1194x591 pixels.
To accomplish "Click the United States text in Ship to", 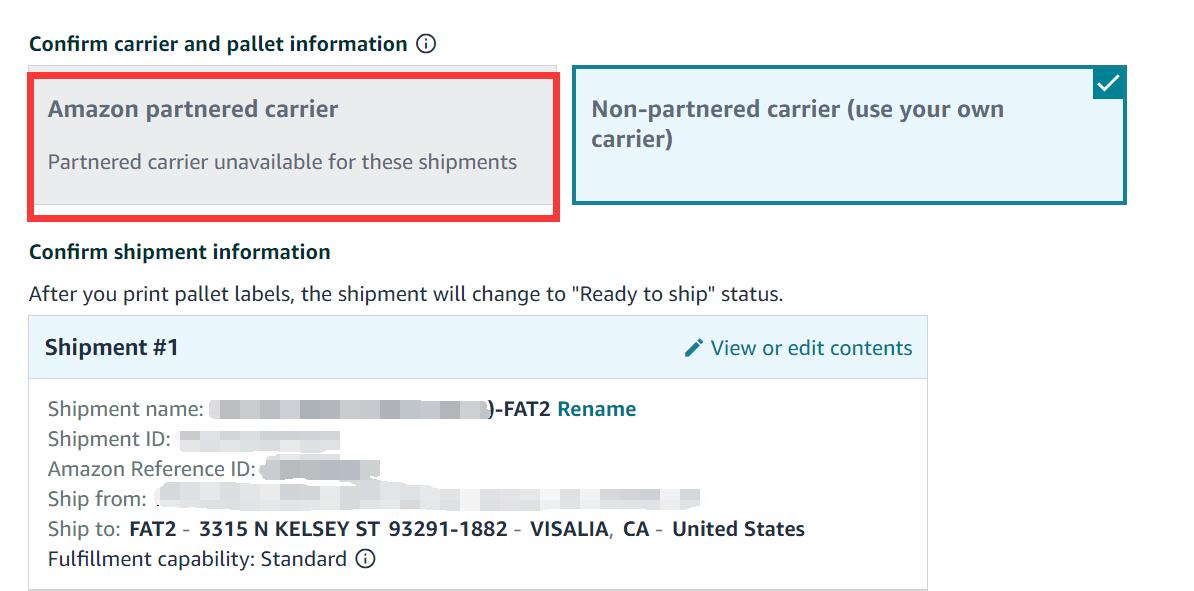I will pos(738,529).
